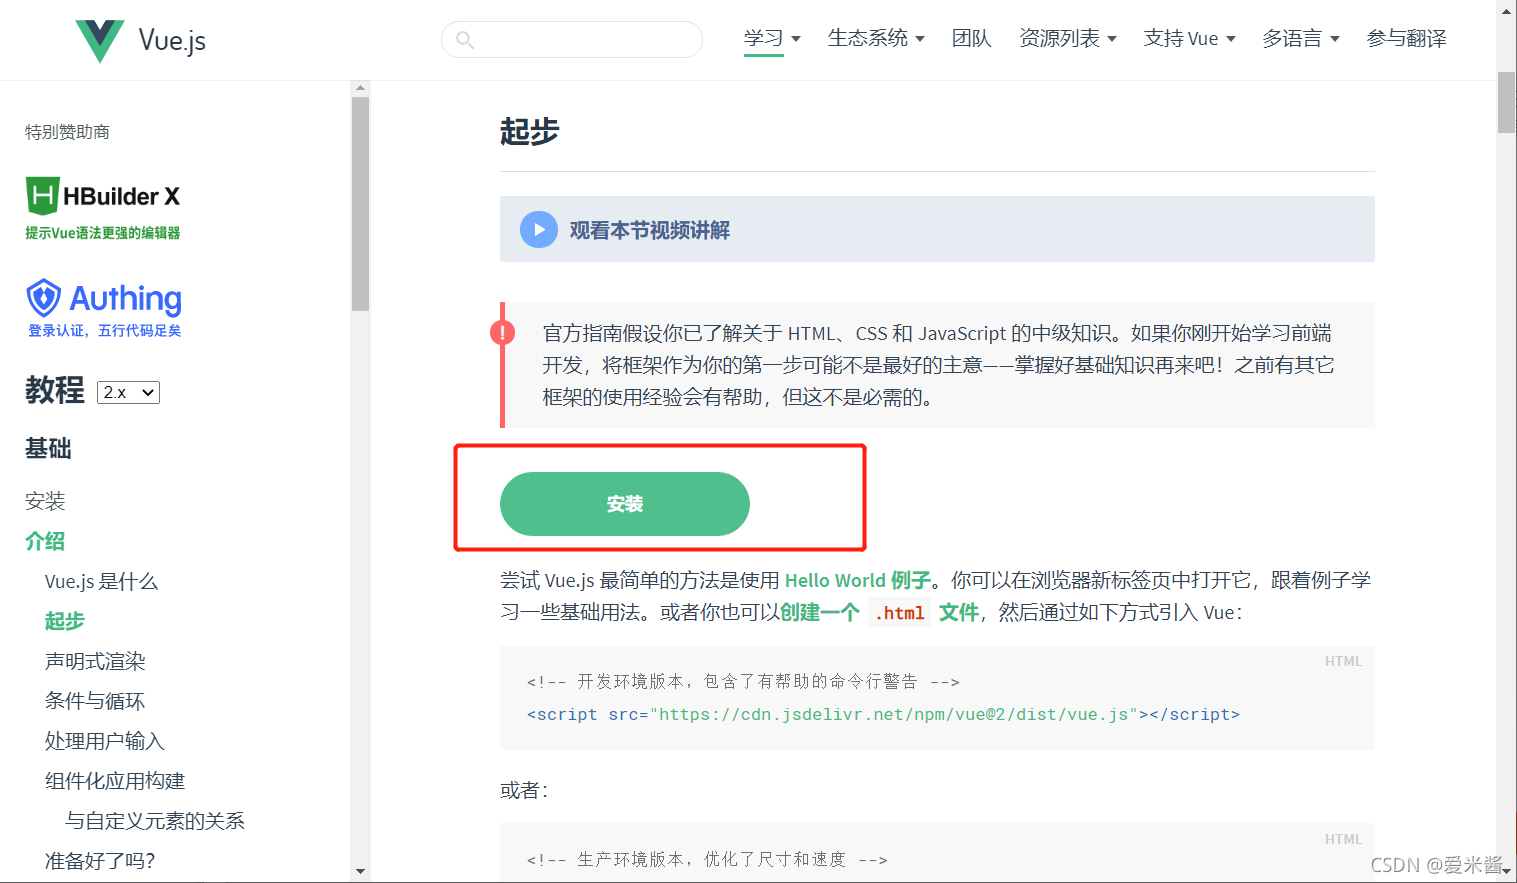
Task: Click sidebar scrollbar up arrow
Action: (360, 88)
